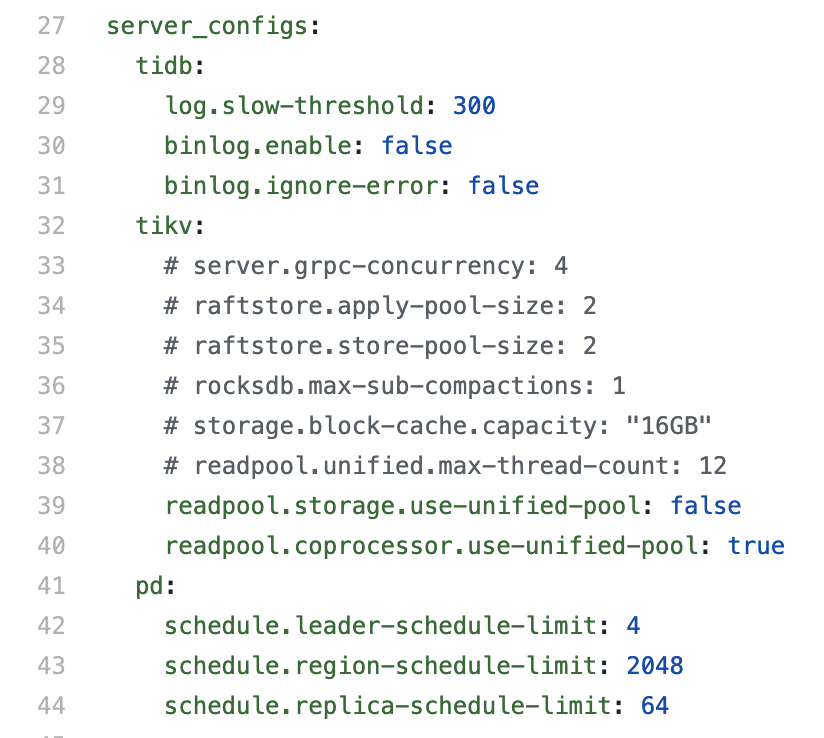824x738 pixels.
Task: Click line number 31
Action: [52, 186]
